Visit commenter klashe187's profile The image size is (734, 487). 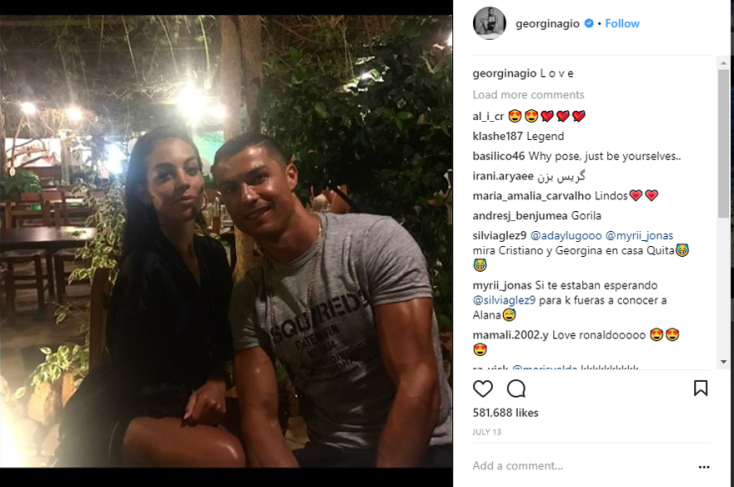coord(498,136)
